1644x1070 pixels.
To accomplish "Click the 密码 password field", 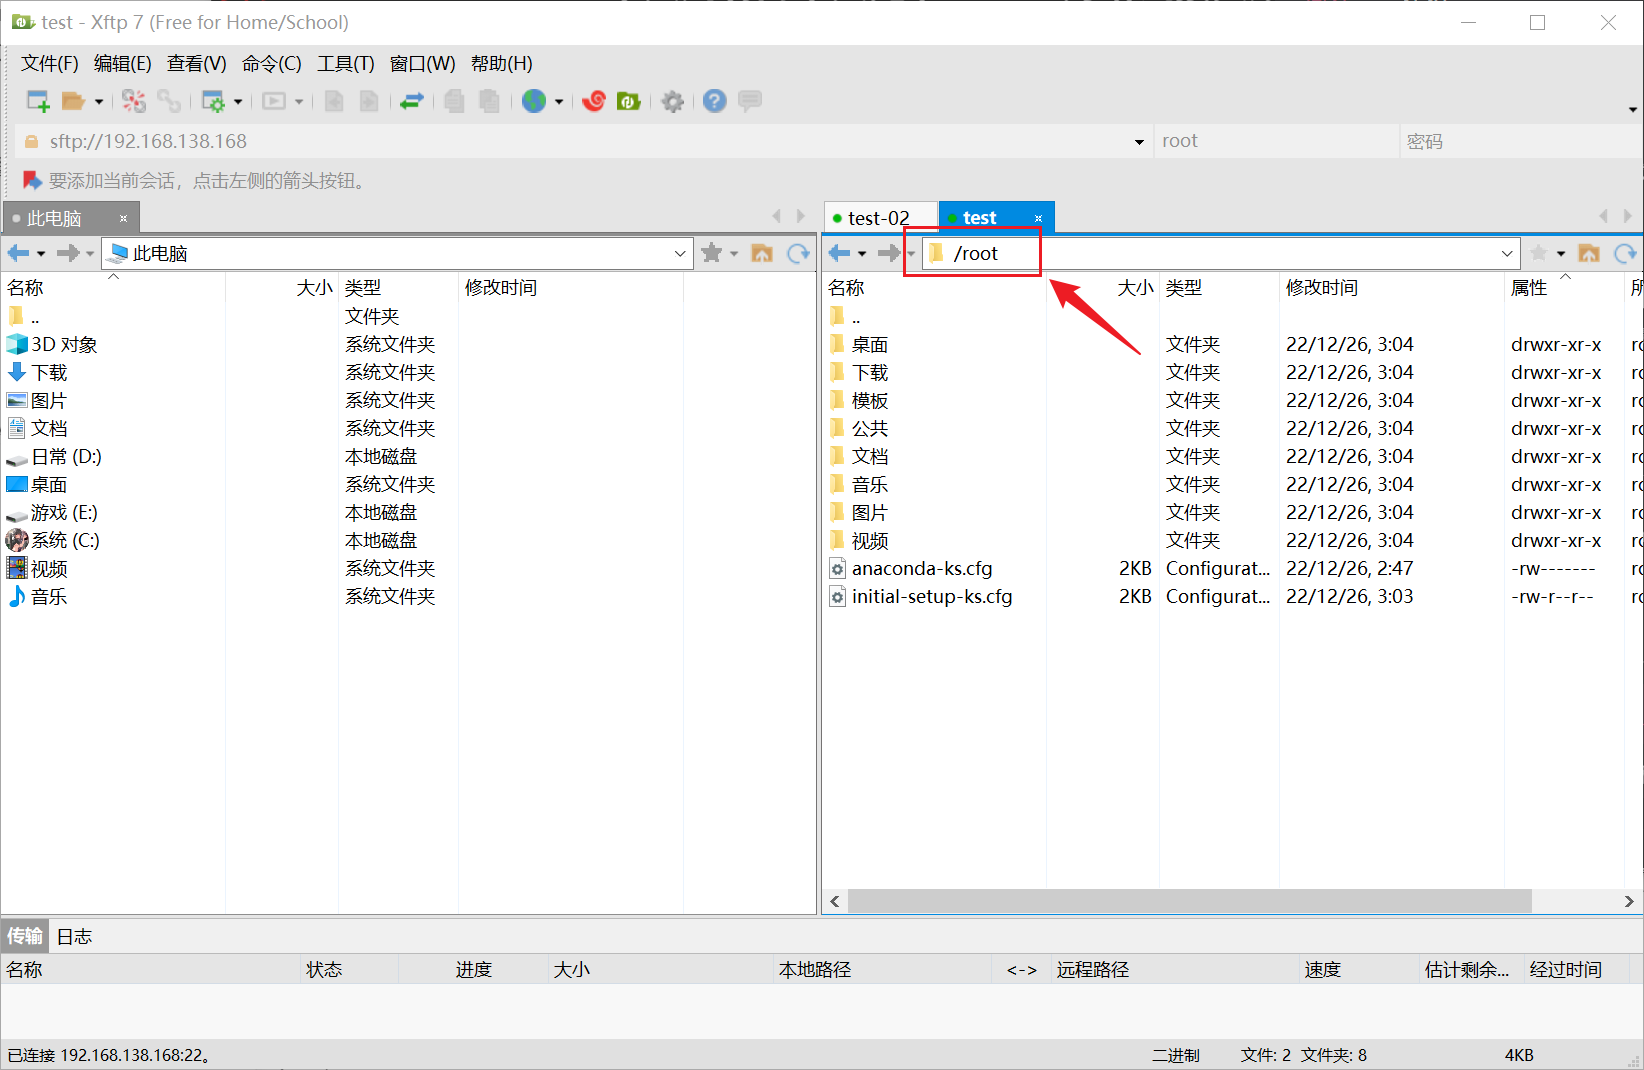I will click(1520, 141).
